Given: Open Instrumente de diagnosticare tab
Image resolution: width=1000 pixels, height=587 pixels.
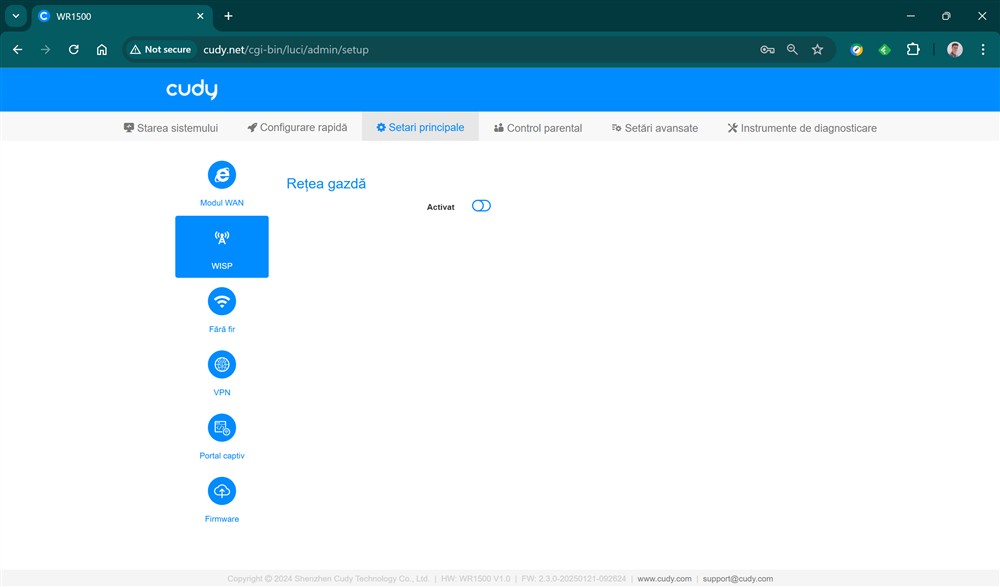Looking at the screenshot, I should tap(802, 128).
